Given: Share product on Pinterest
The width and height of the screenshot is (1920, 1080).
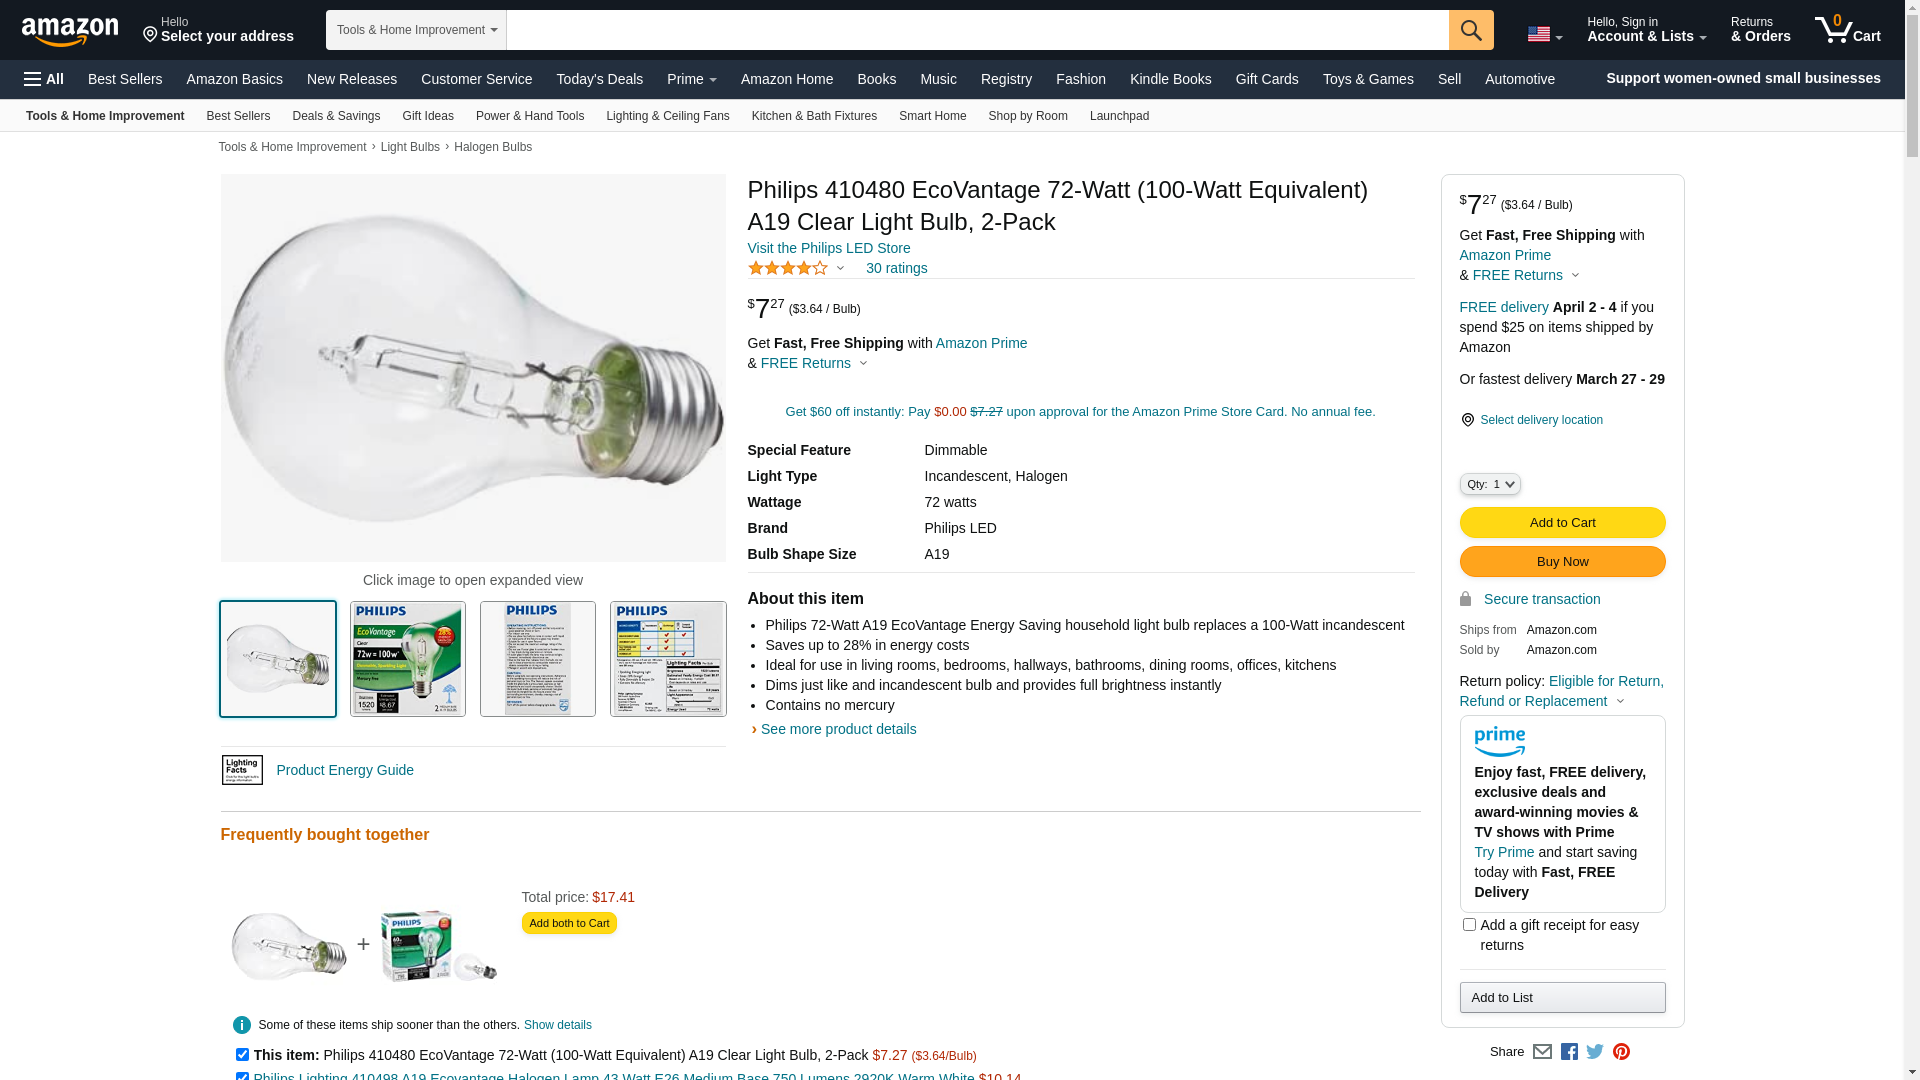Looking at the screenshot, I should point(1621,1052).
